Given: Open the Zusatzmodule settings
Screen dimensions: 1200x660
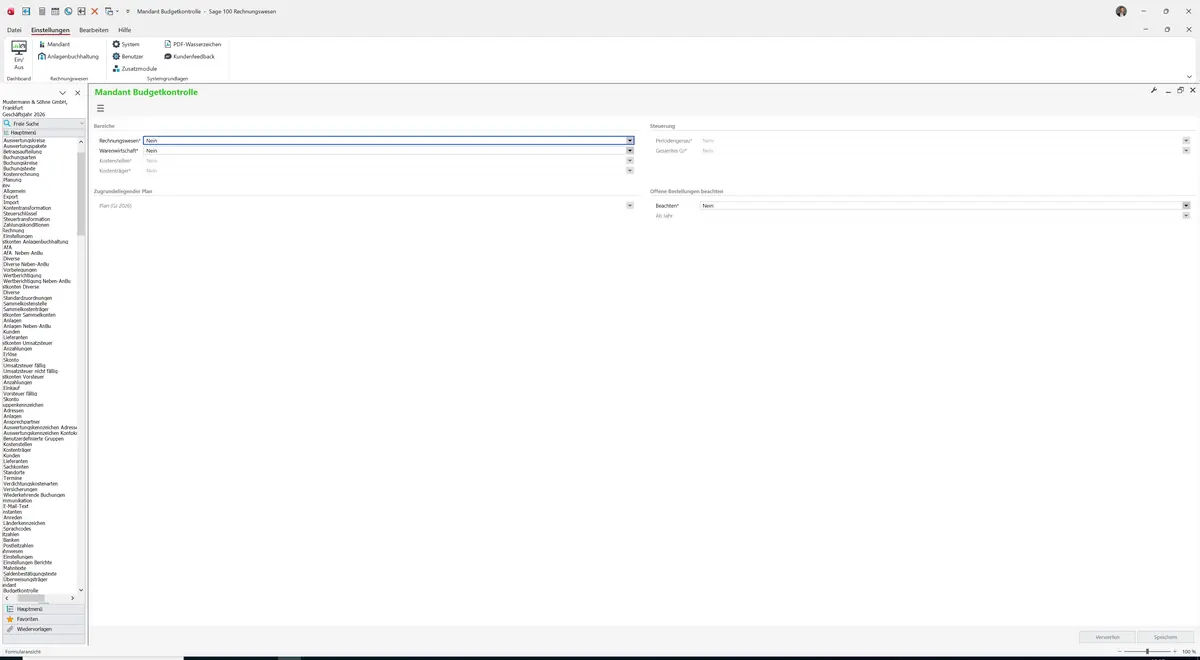Looking at the screenshot, I should (135, 68).
